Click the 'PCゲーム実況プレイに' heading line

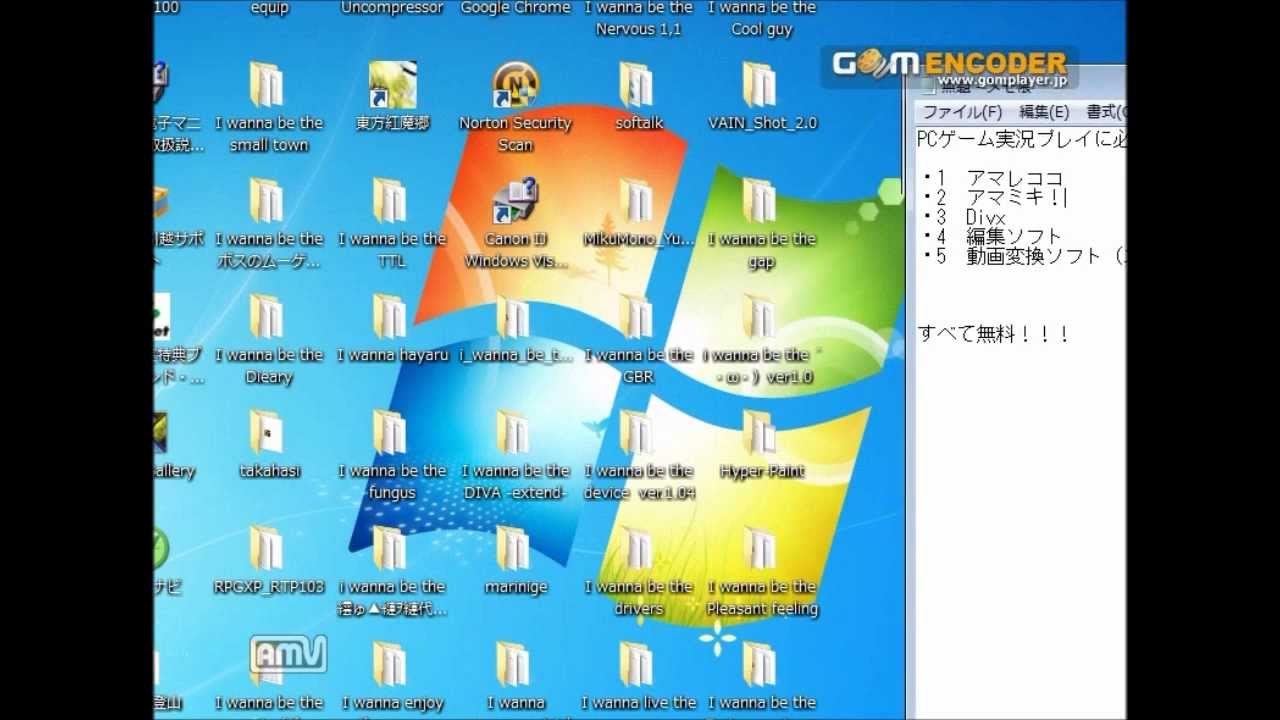point(1021,140)
